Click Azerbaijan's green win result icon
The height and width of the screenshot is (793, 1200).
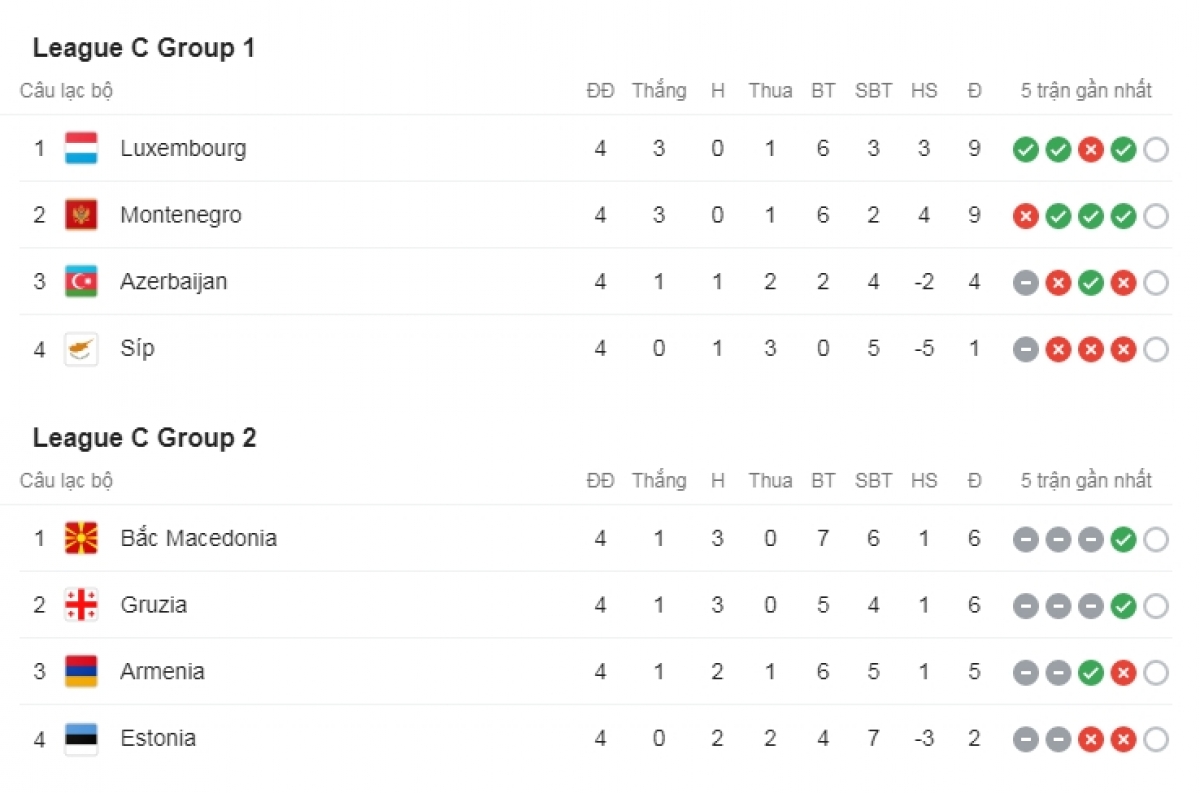(1091, 283)
